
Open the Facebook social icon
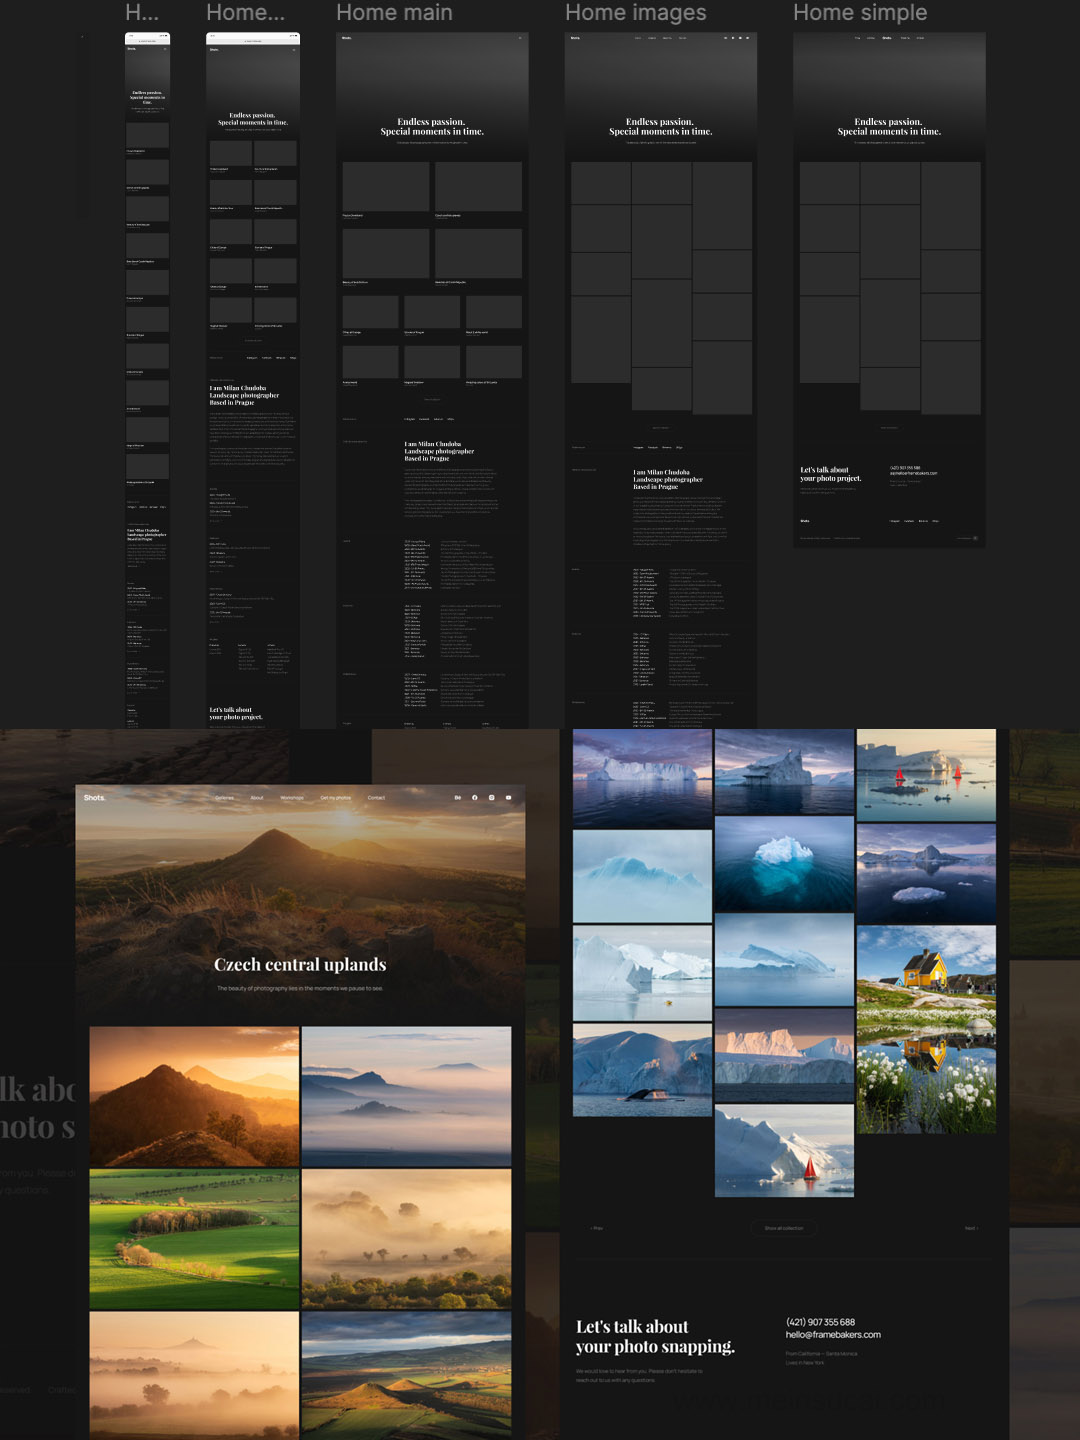click(x=475, y=798)
